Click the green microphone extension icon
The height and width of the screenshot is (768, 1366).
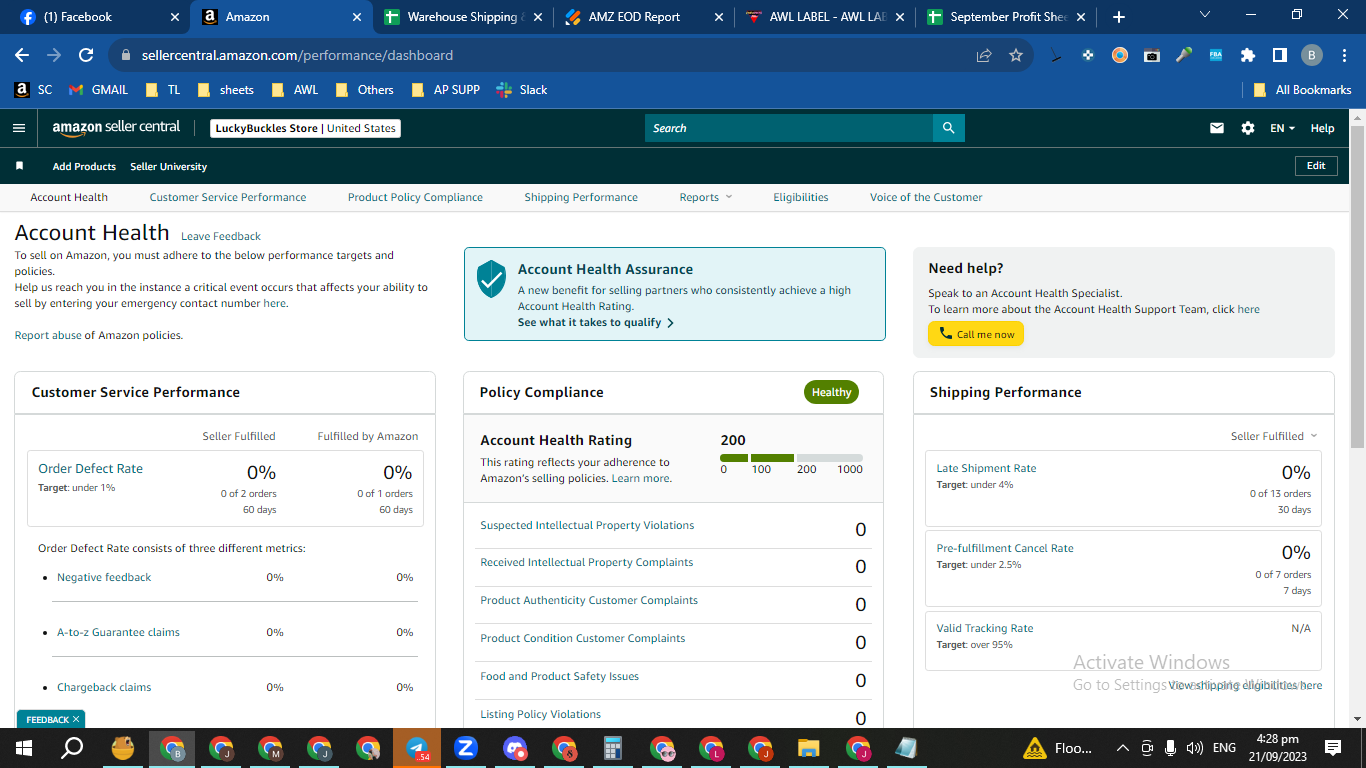coord(1184,55)
